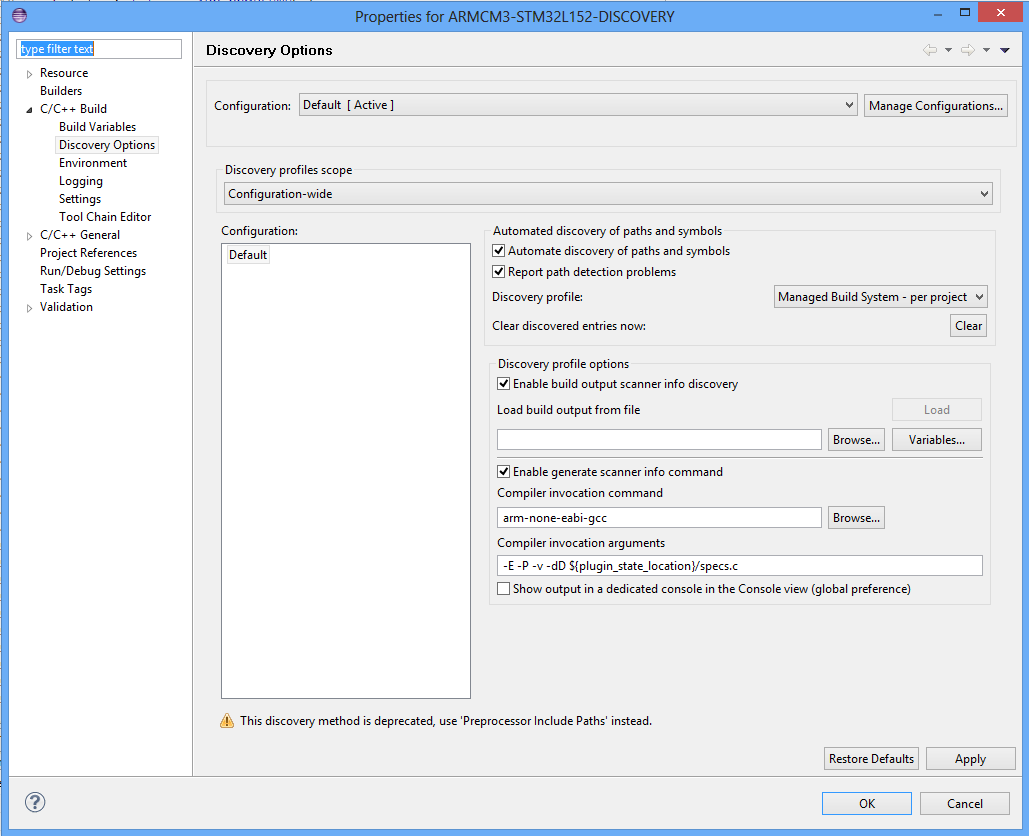Screen dimensions: 1029x836
Task: Open the view menu triangle icon
Action: pos(1005,51)
